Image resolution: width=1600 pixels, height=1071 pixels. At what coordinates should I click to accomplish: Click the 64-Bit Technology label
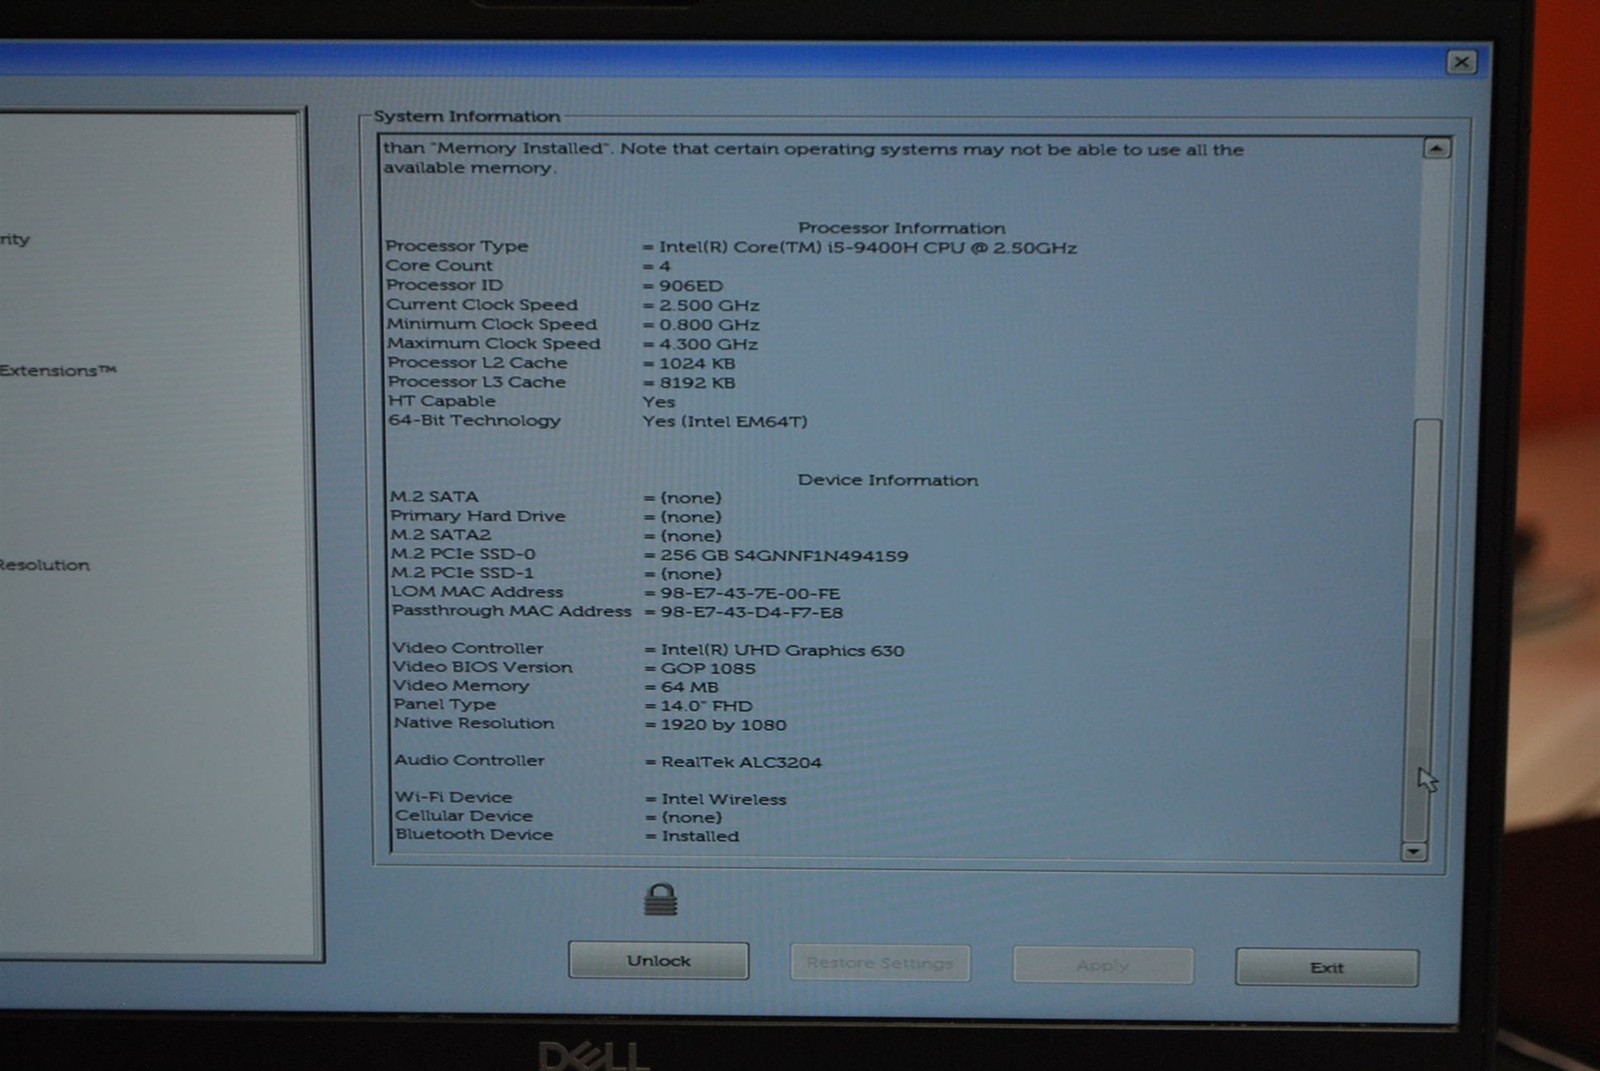(x=475, y=420)
